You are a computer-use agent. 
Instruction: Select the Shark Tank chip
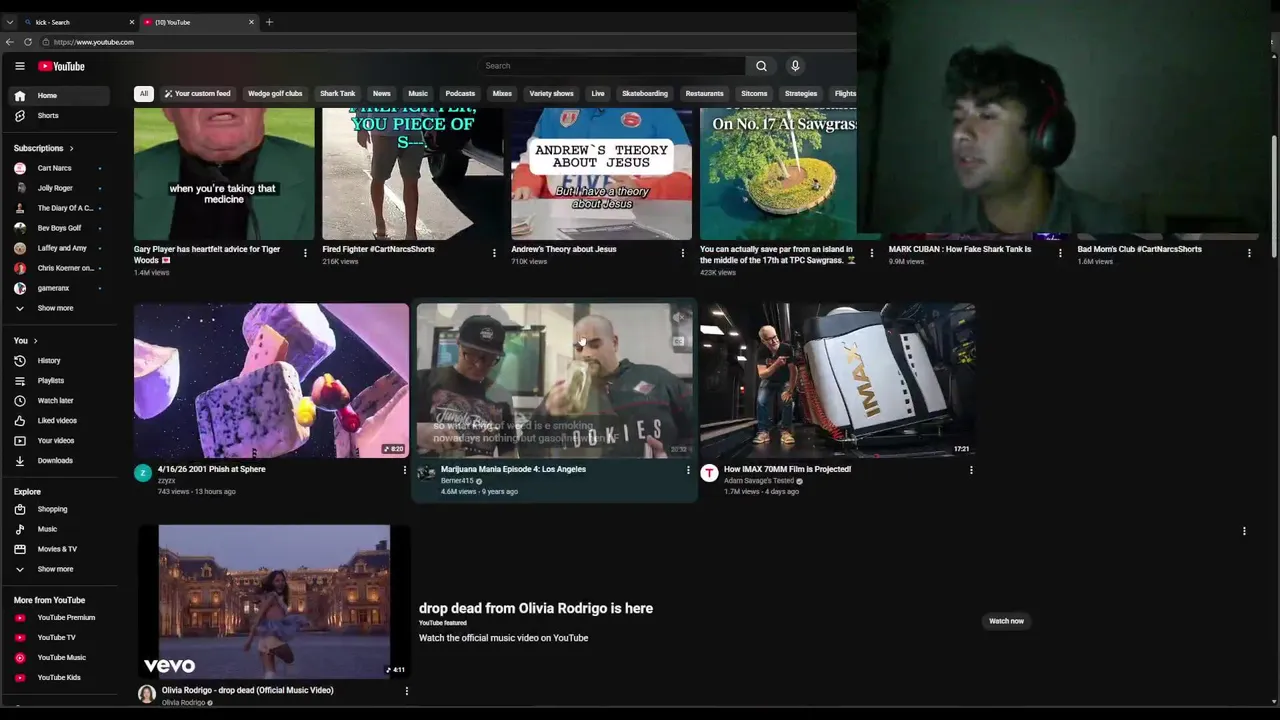click(337, 93)
